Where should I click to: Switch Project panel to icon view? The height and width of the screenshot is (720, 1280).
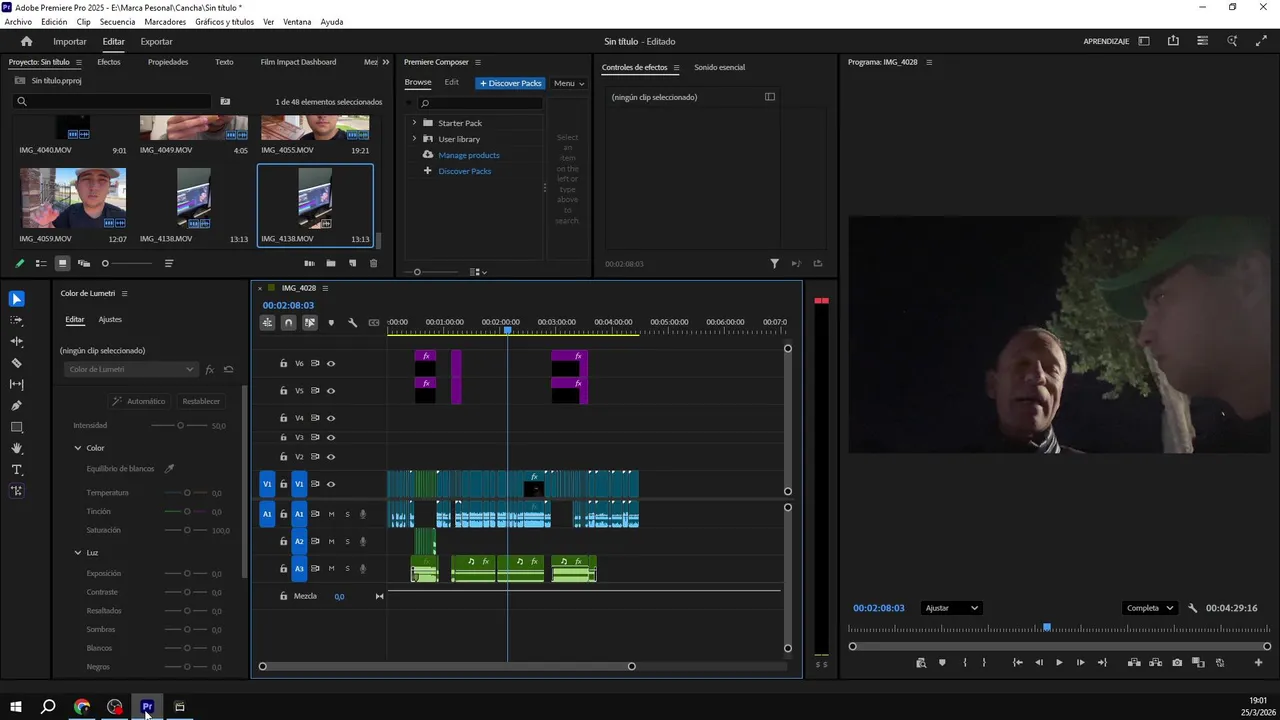[62, 263]
